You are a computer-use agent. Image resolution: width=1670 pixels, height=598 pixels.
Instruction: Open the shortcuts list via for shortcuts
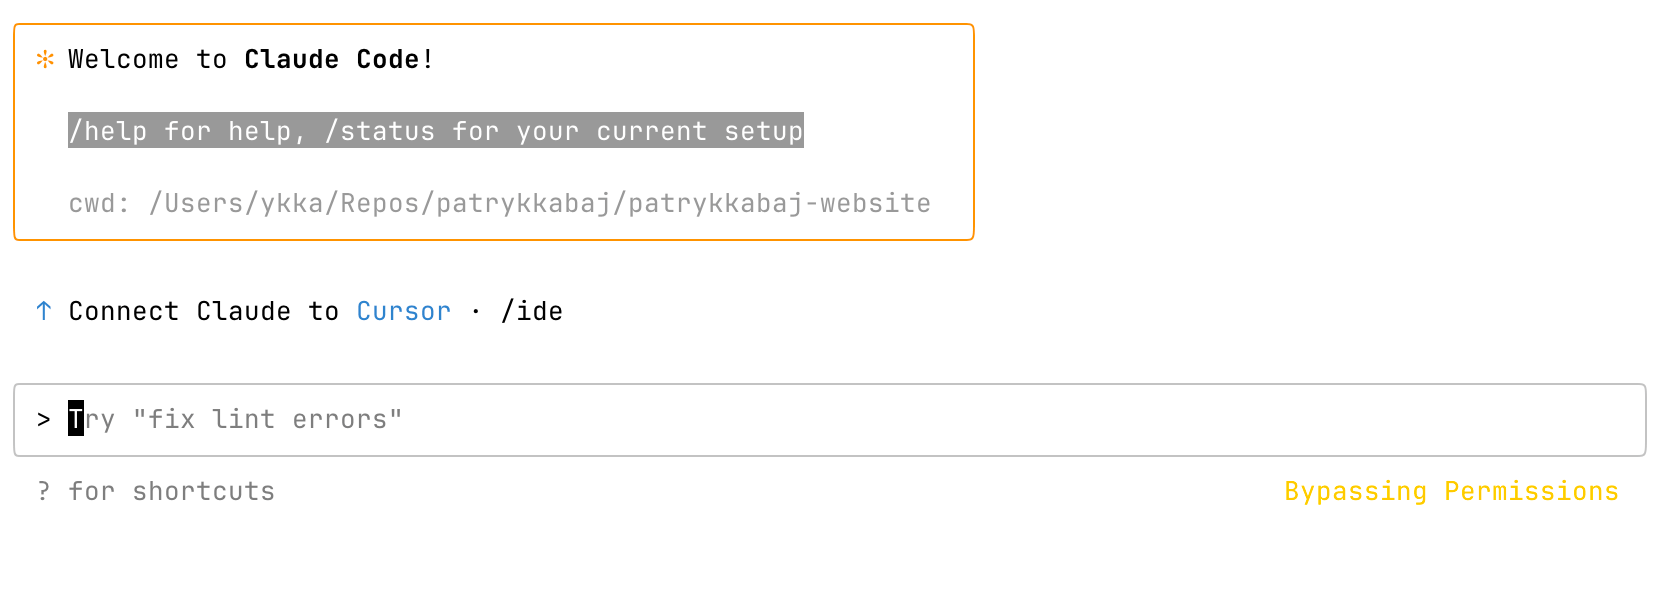click(170, 491)
